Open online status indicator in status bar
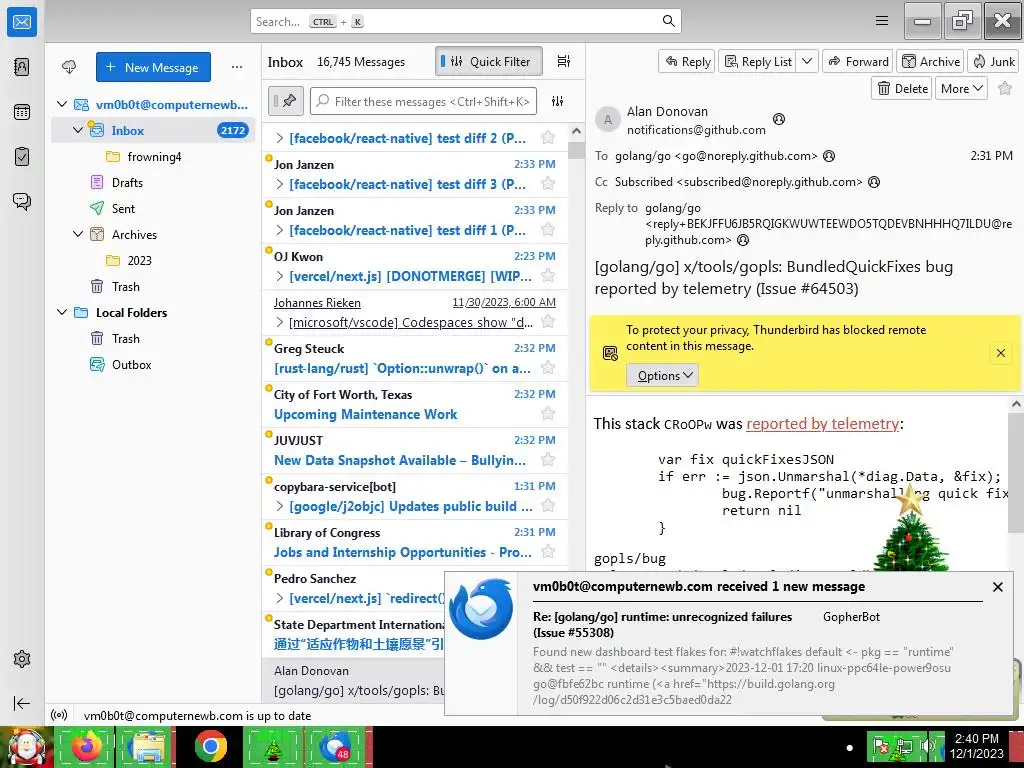1024x768 pixels. point(59,715)
